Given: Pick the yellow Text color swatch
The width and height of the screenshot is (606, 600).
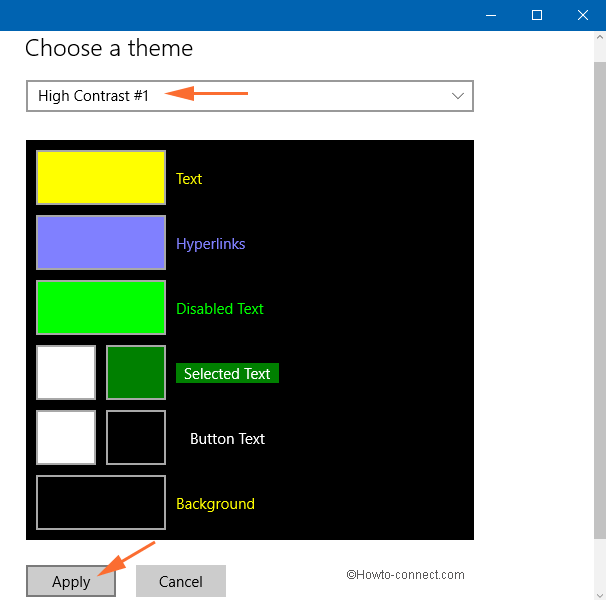Looking at the screenshot, I should click(101, 177).
